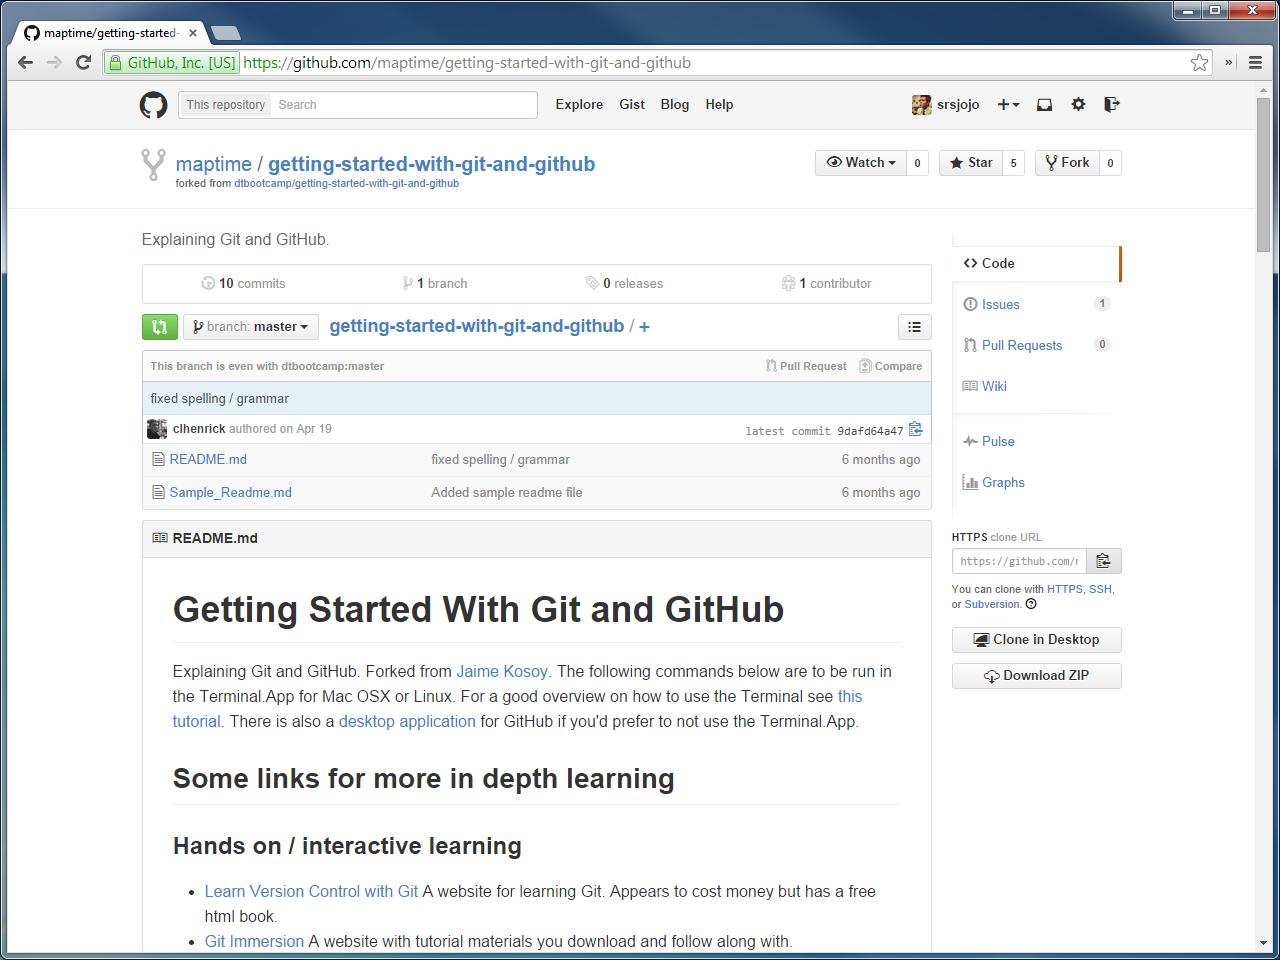
Task: Open the Pull Requests tab
Action: pos(1036,345)
